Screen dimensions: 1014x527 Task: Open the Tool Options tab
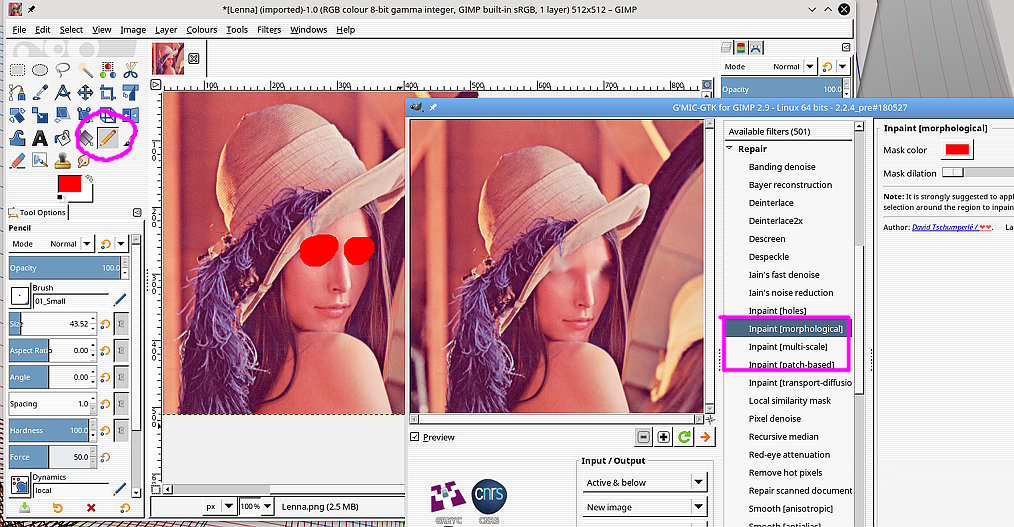[x=38, y=212]
